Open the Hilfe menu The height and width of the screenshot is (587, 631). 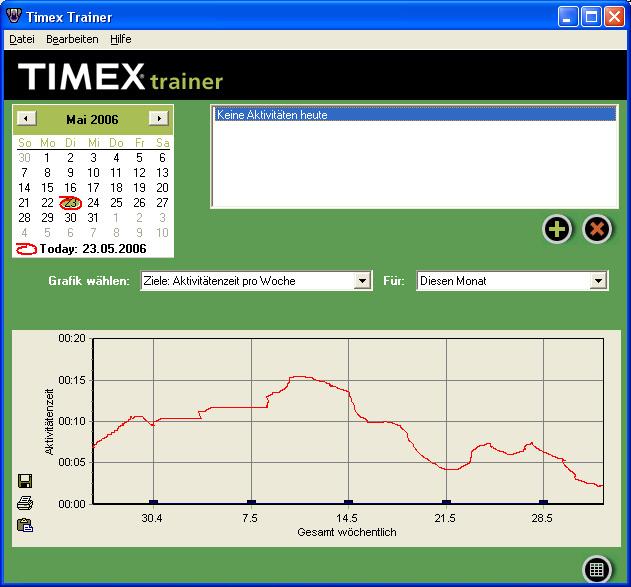(x=121, y=39)
